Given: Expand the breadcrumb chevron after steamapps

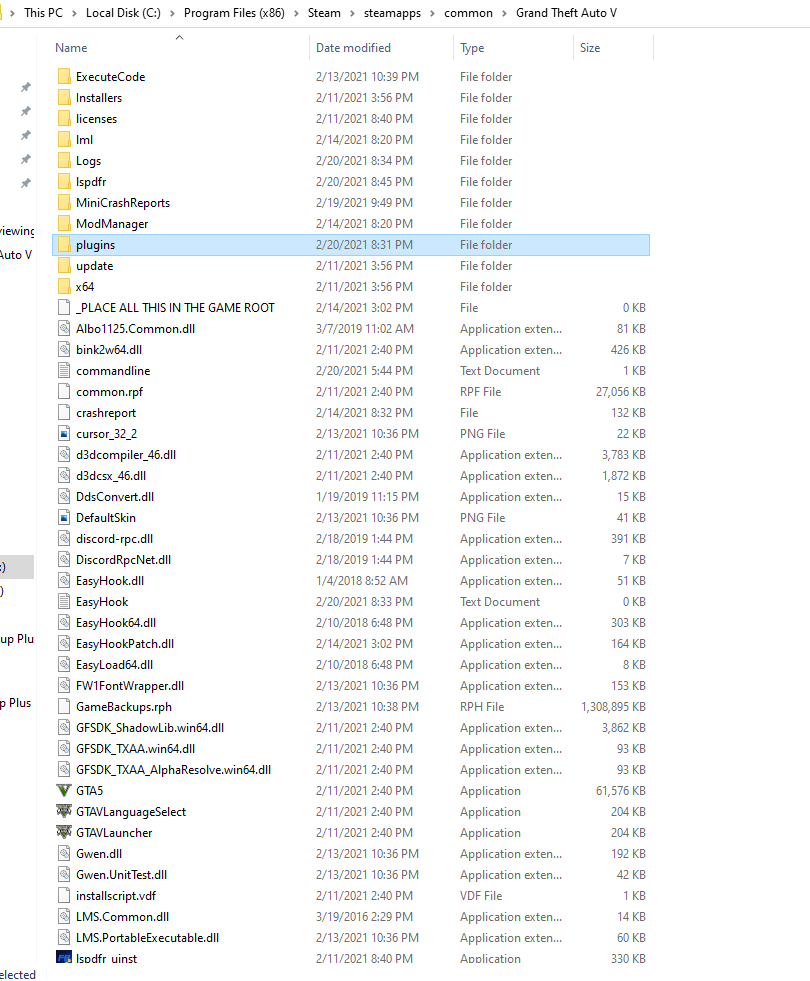Looking at the screenshot, I should click(432, 13).
